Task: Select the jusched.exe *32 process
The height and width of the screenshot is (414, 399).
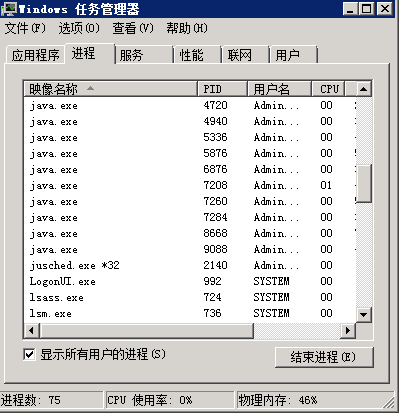Action: [190, 266]
